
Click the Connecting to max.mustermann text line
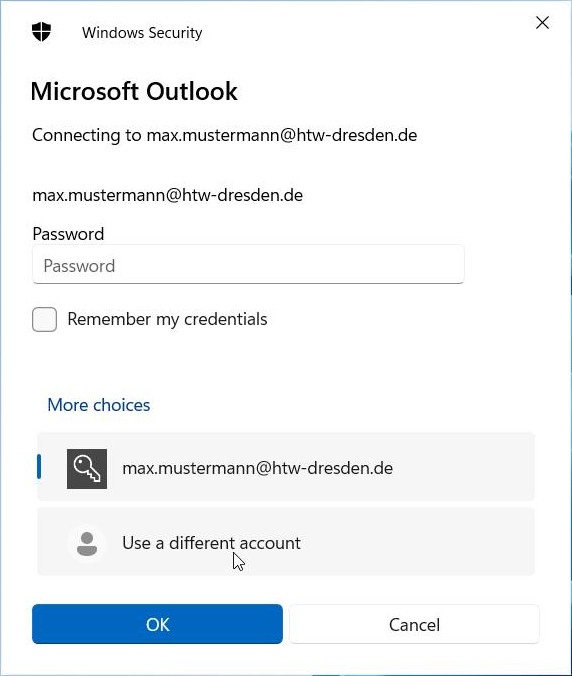point(225,135)
